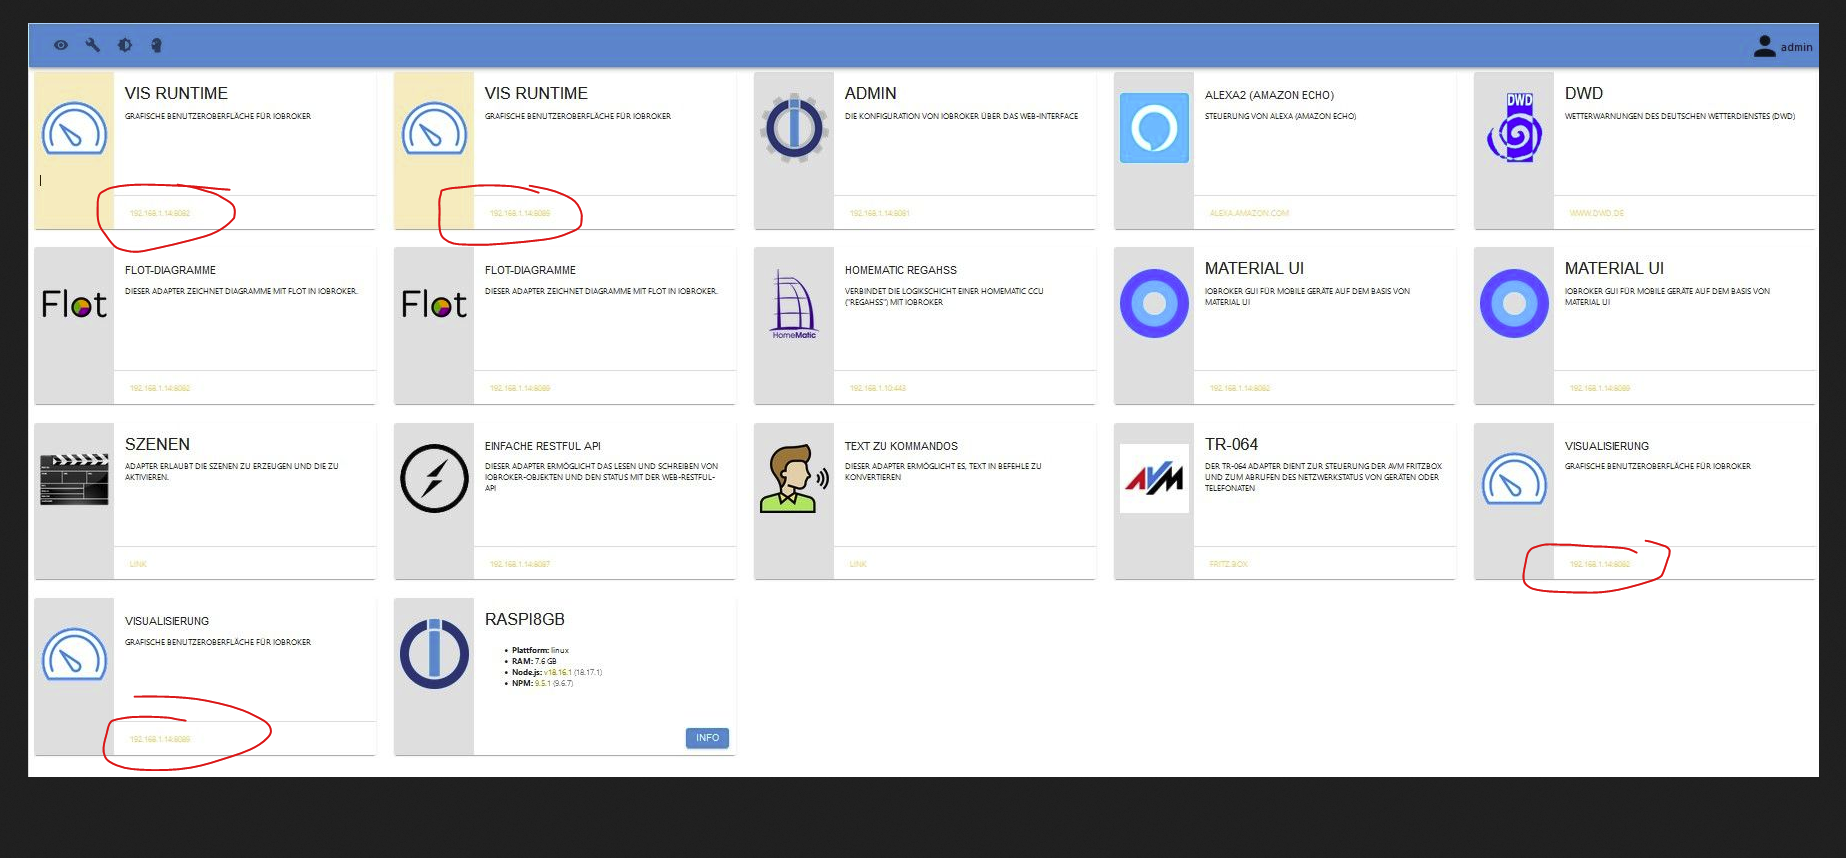Click the DWD weather service logo
Image resolution: width=1846 pixels, height=858 pixels.
click(1514, 128)
